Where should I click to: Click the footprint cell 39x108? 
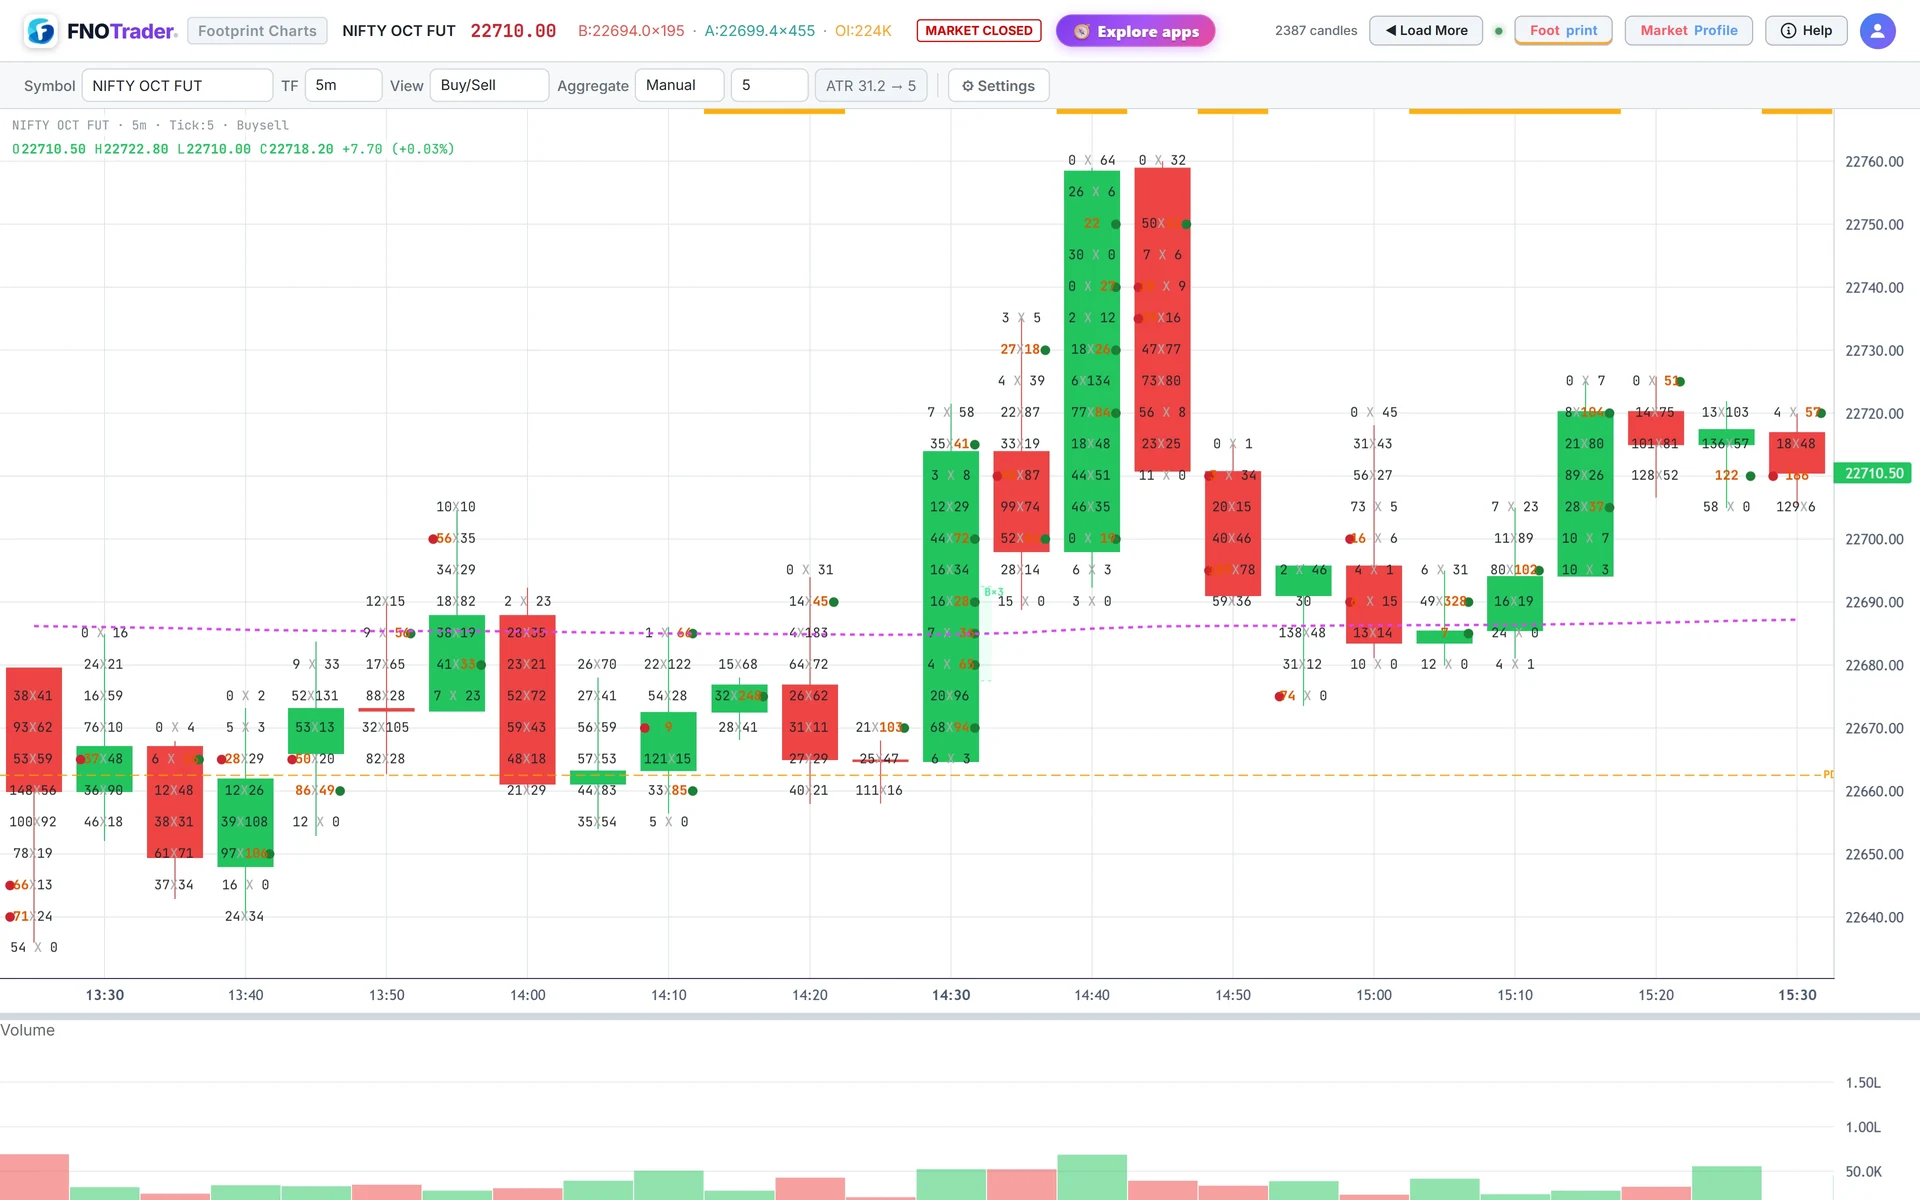click(x=244, y=822)
